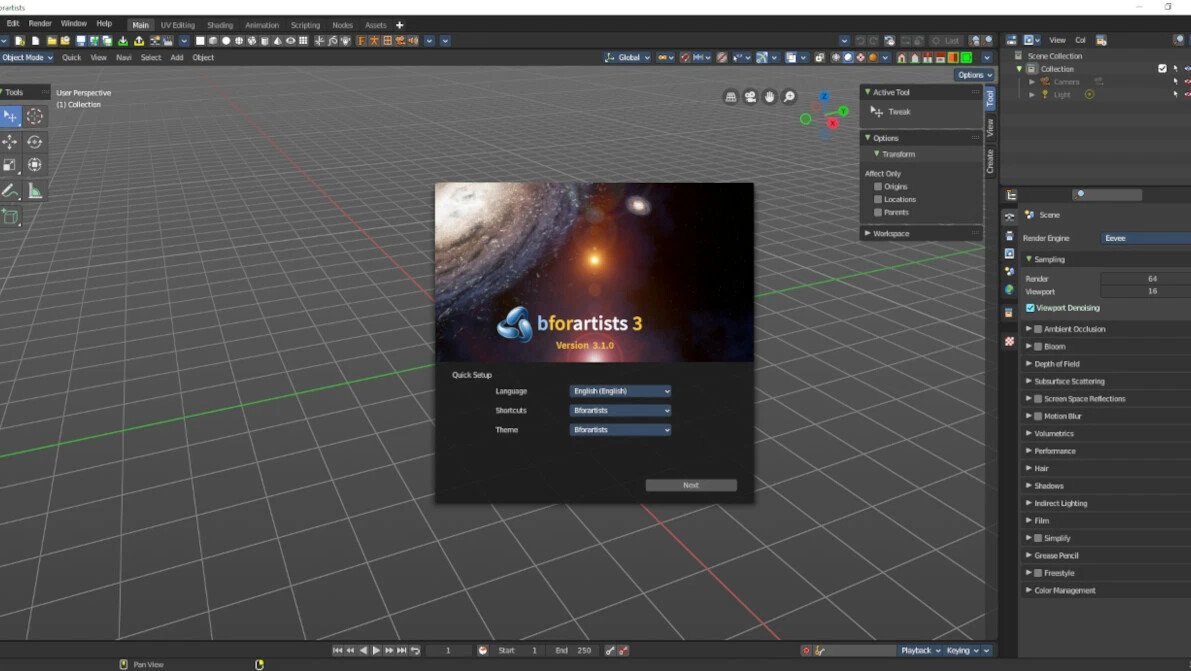
Task: Click the red front view house icon
Action: [x=902, y=58]
